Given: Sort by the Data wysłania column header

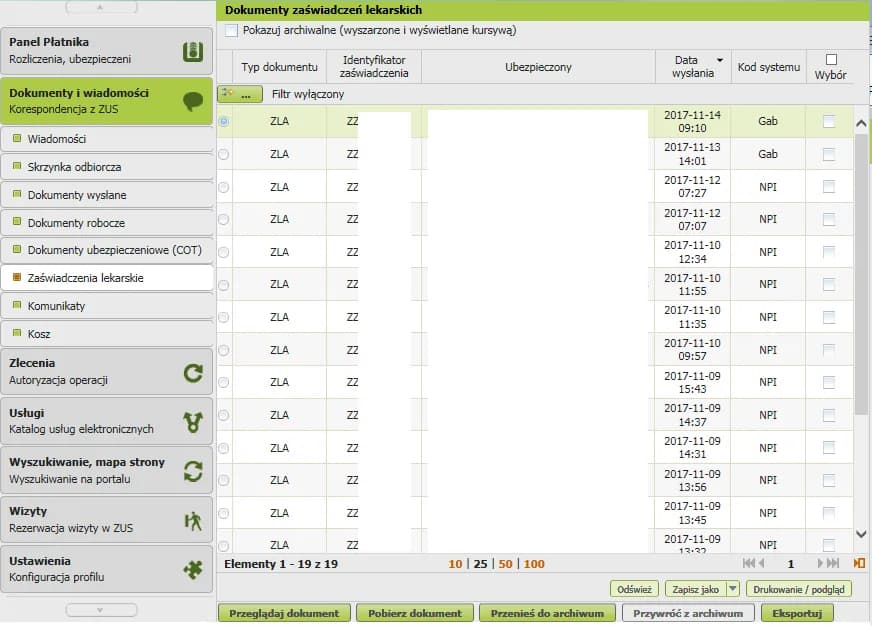Looking at the screenshot, I should coord(692,67).
